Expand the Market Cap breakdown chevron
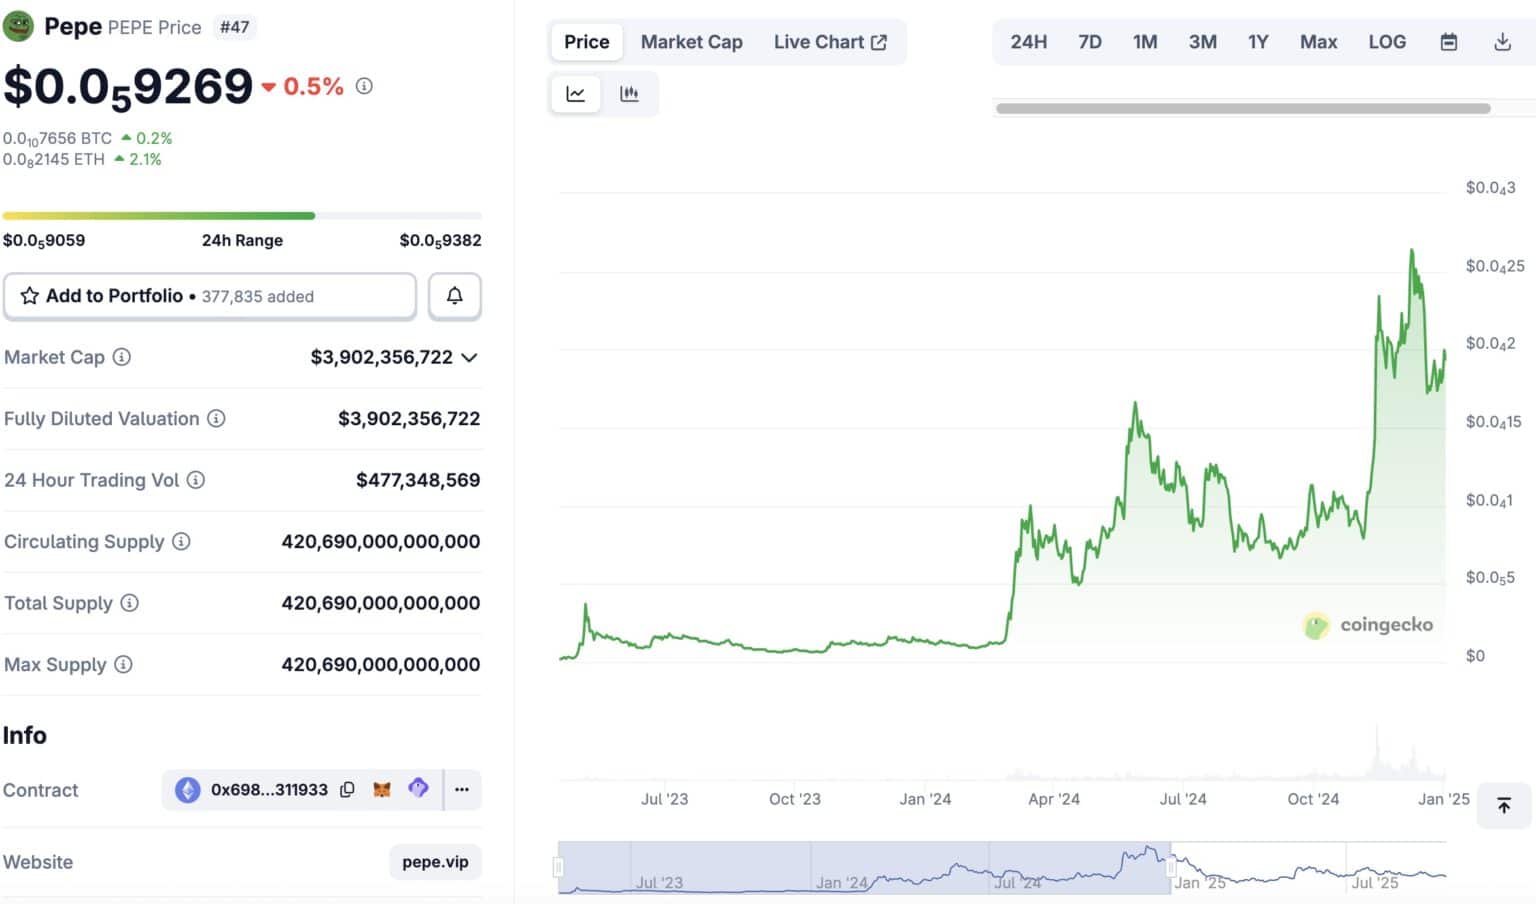The image size is (1536, 904). [x=469, y=357]
